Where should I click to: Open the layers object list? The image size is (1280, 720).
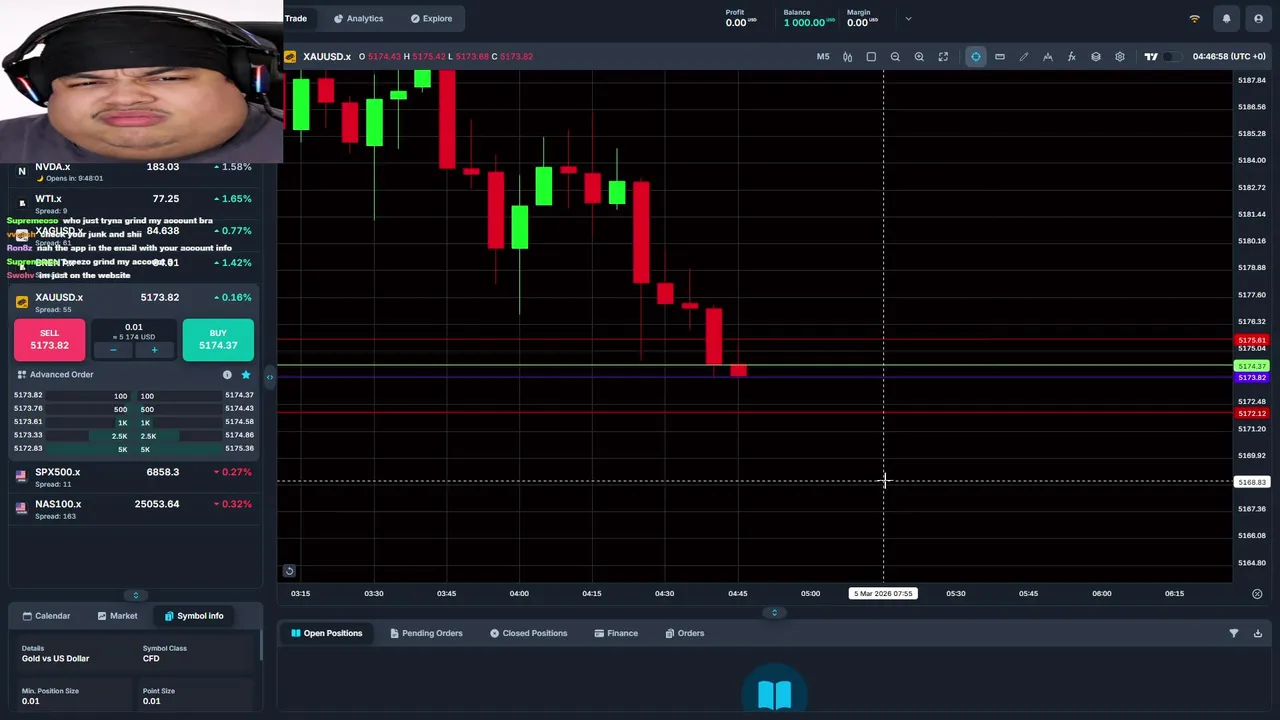1096,57
